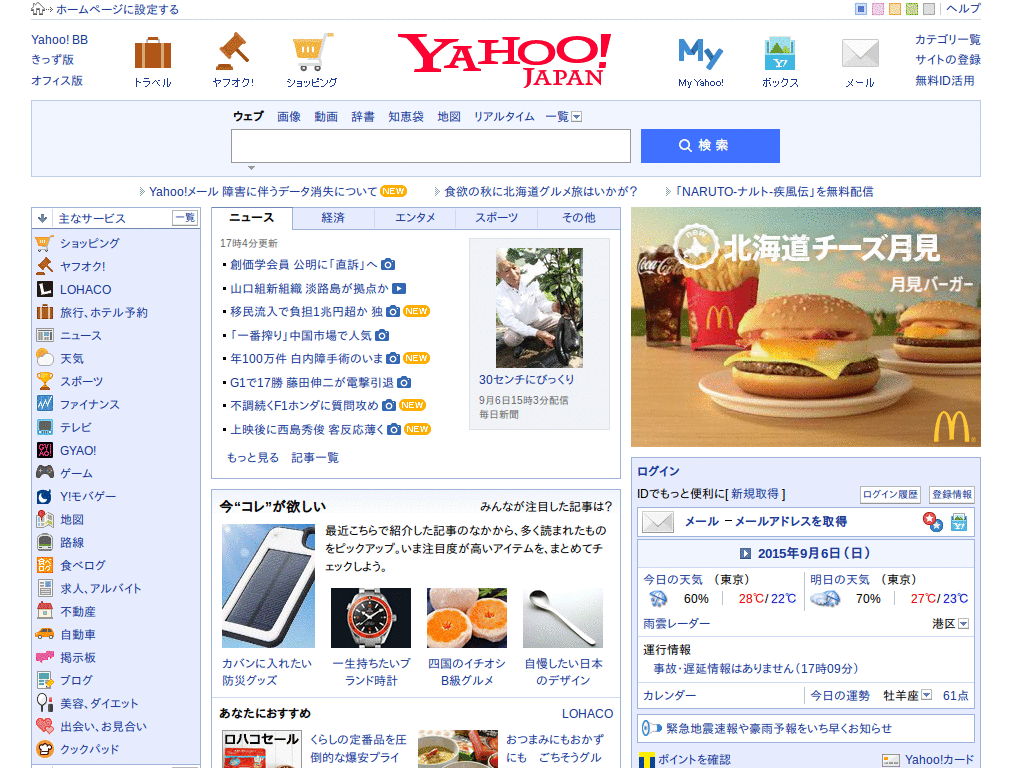1024x768 pixels.
Task: Click the sidebar ファイナンス chart icon
Action: (44, 404)
